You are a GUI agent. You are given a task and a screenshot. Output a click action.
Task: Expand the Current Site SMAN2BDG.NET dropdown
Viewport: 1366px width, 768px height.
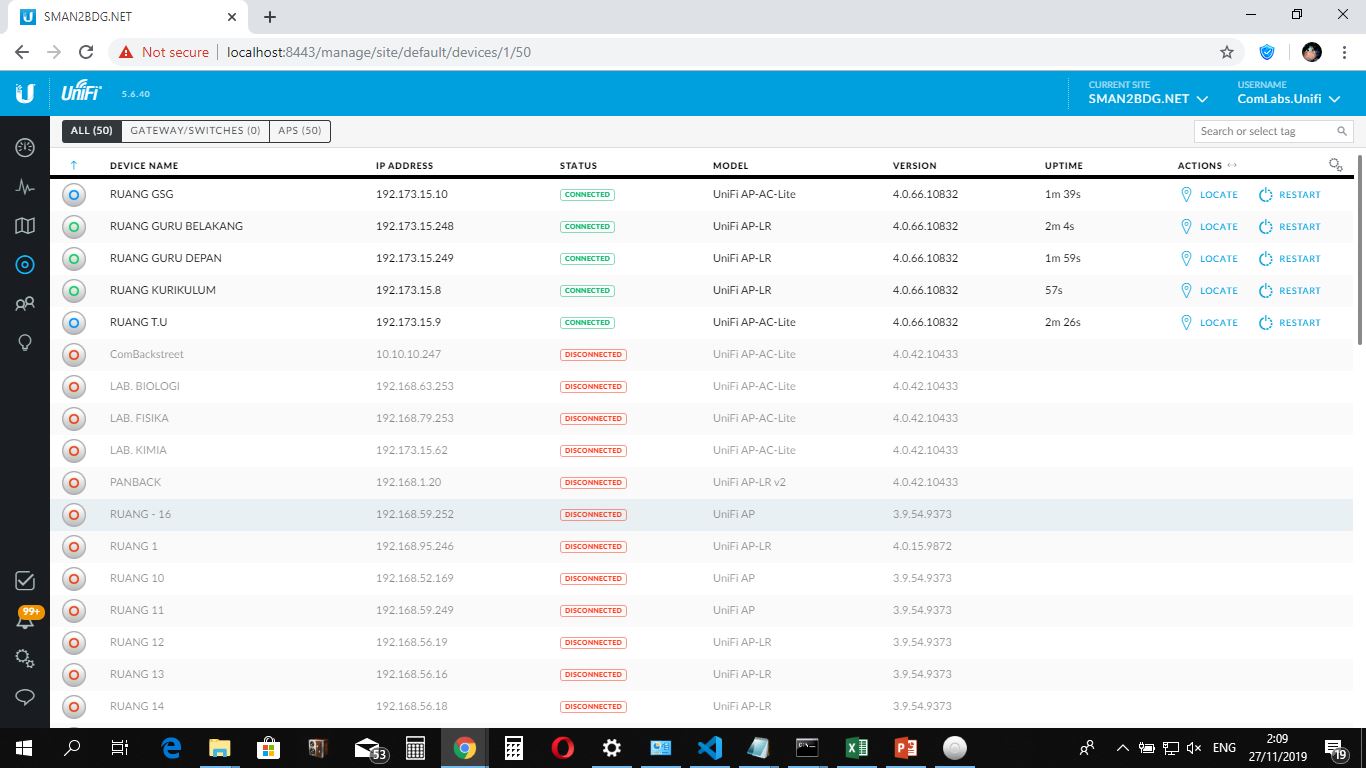click(1148, 99)
